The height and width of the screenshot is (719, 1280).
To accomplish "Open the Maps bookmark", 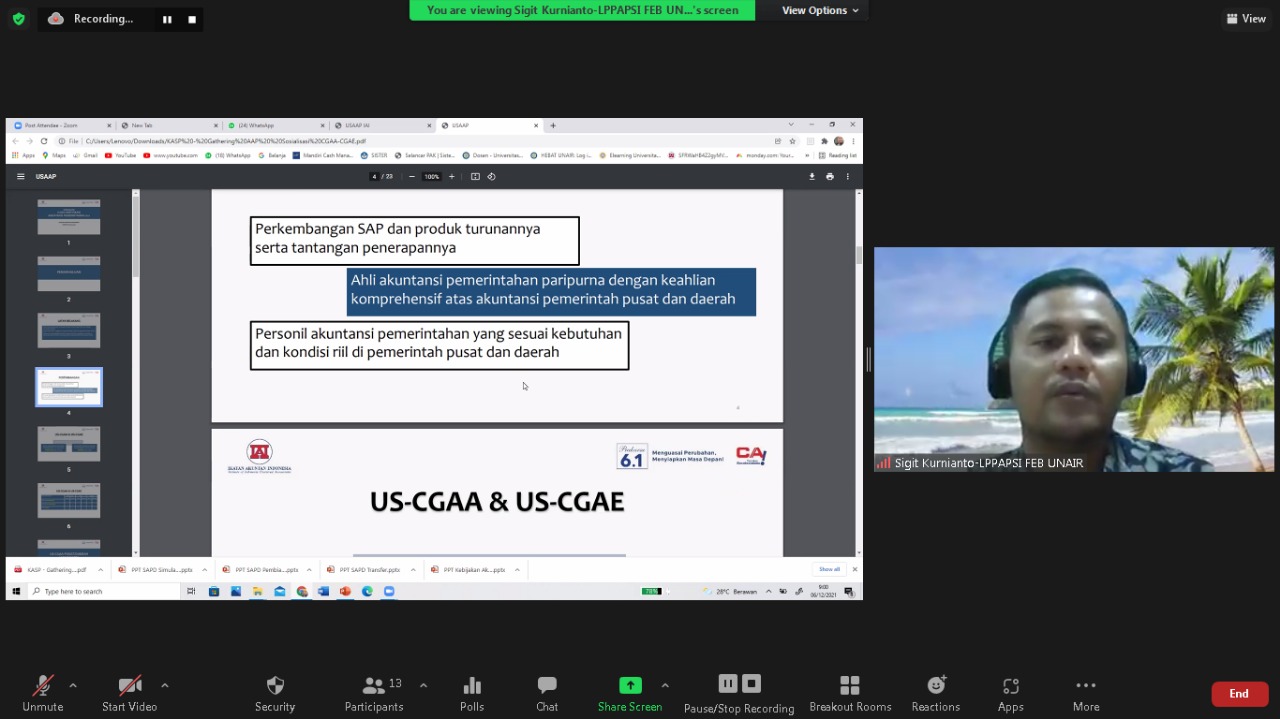I will (x=54, y=155).
